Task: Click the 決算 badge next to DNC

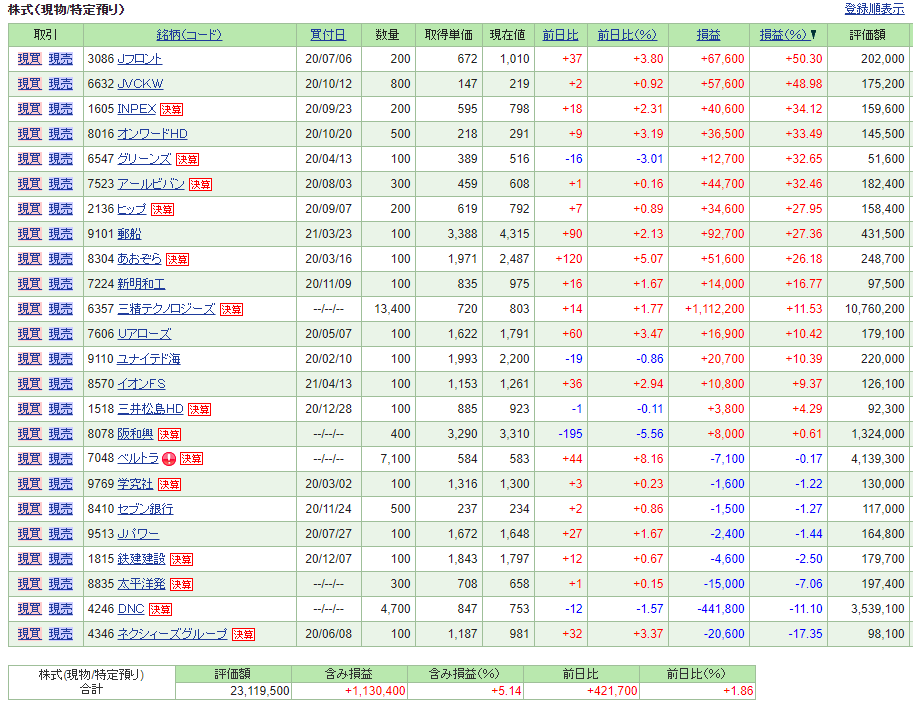Action: pyautogui.click(x=160, y=610)
